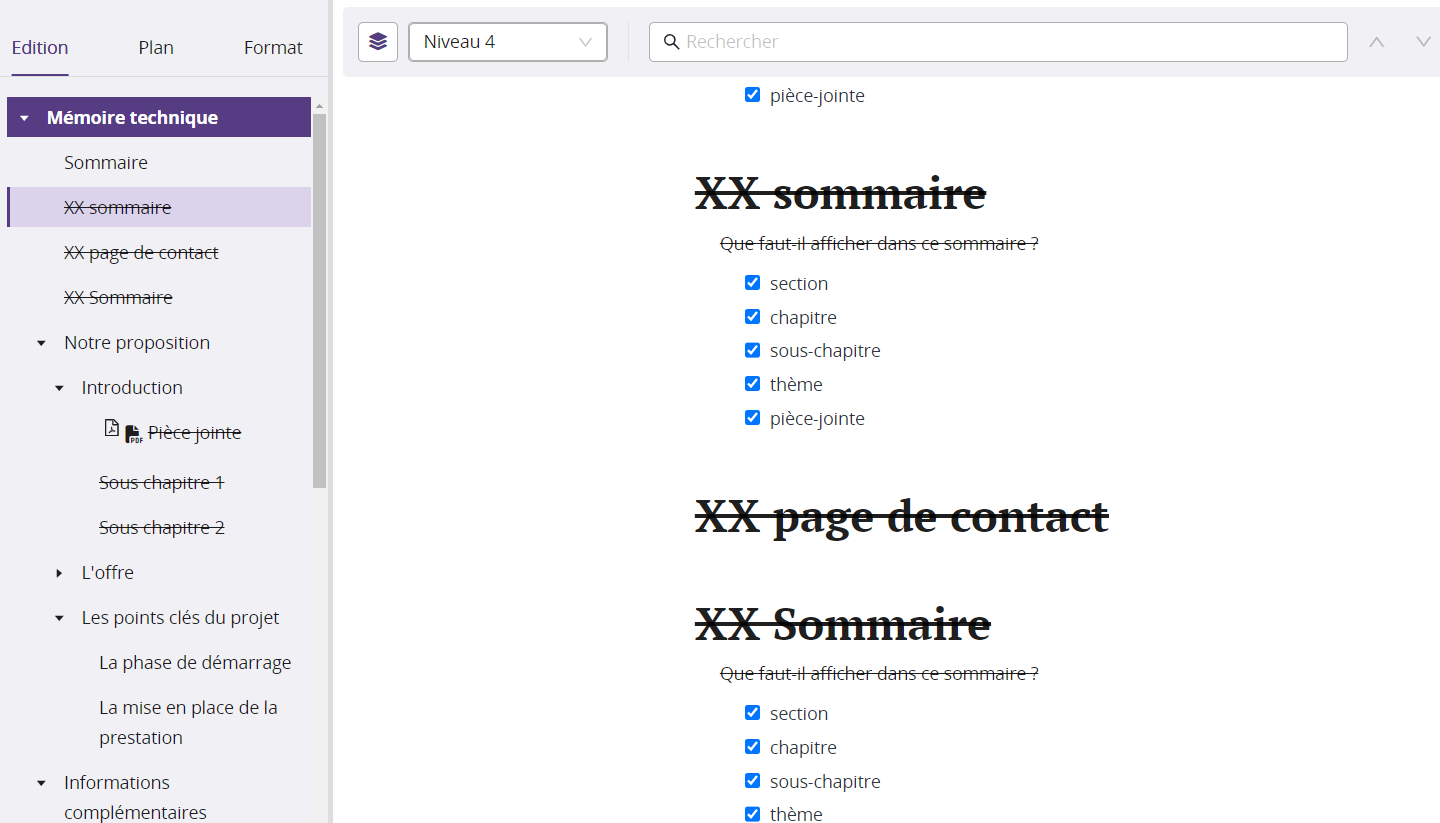Click the down chevron for next search result
Screen dimensions: 1440x823
coord(1423,42)
